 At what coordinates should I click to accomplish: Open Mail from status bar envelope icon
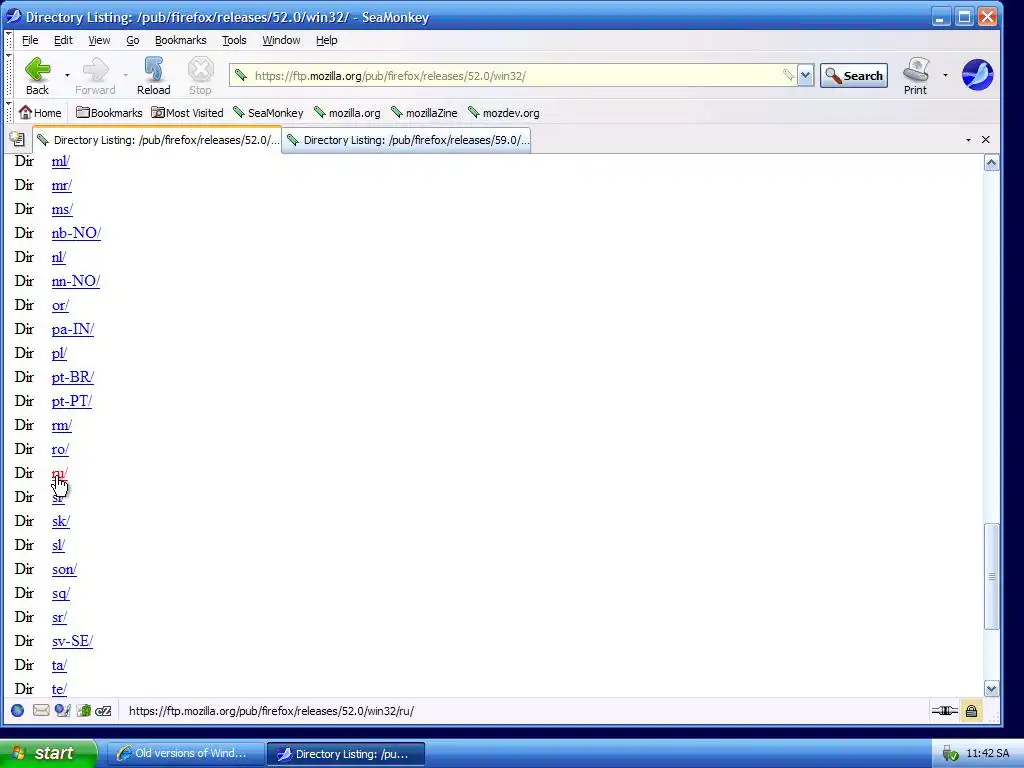point(40,711)
